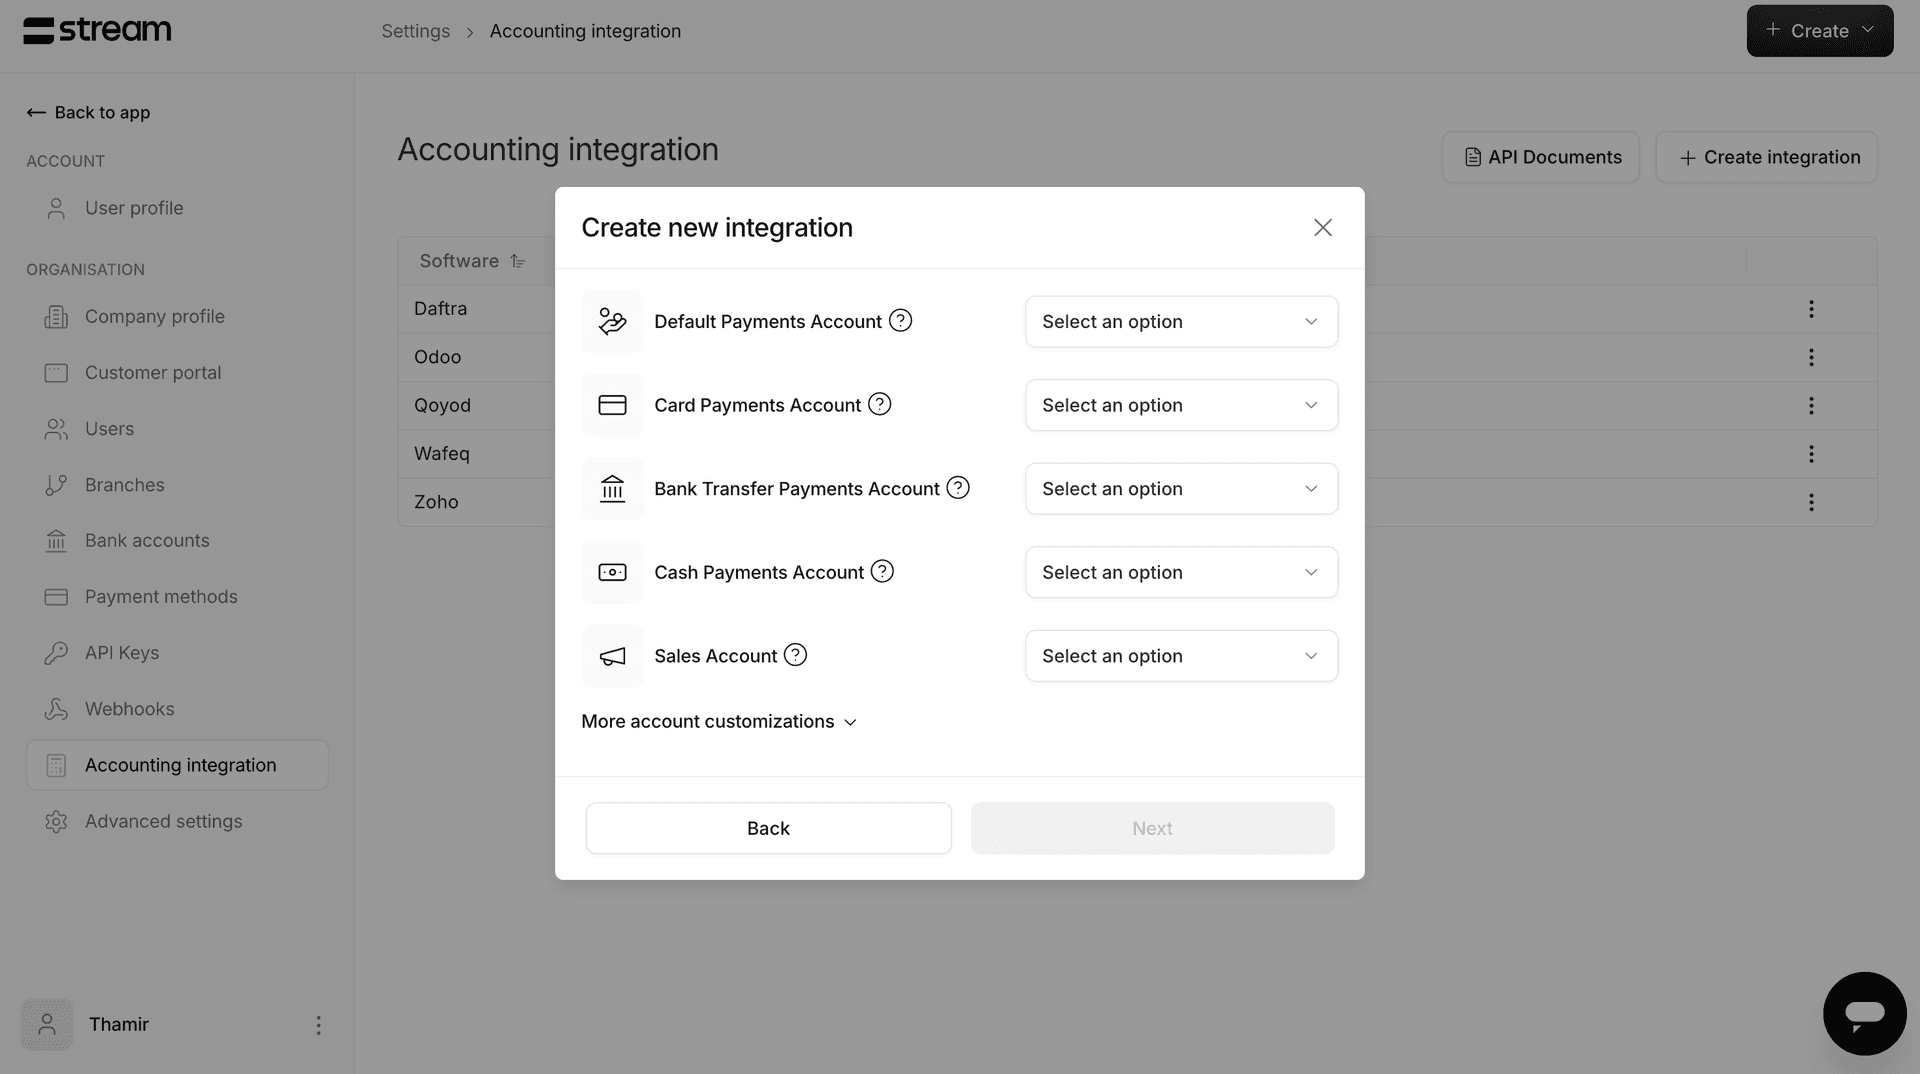Click the help icon beside Card Payments Account
This screenshot has height=1074, width=1920.
coord(879,404)
